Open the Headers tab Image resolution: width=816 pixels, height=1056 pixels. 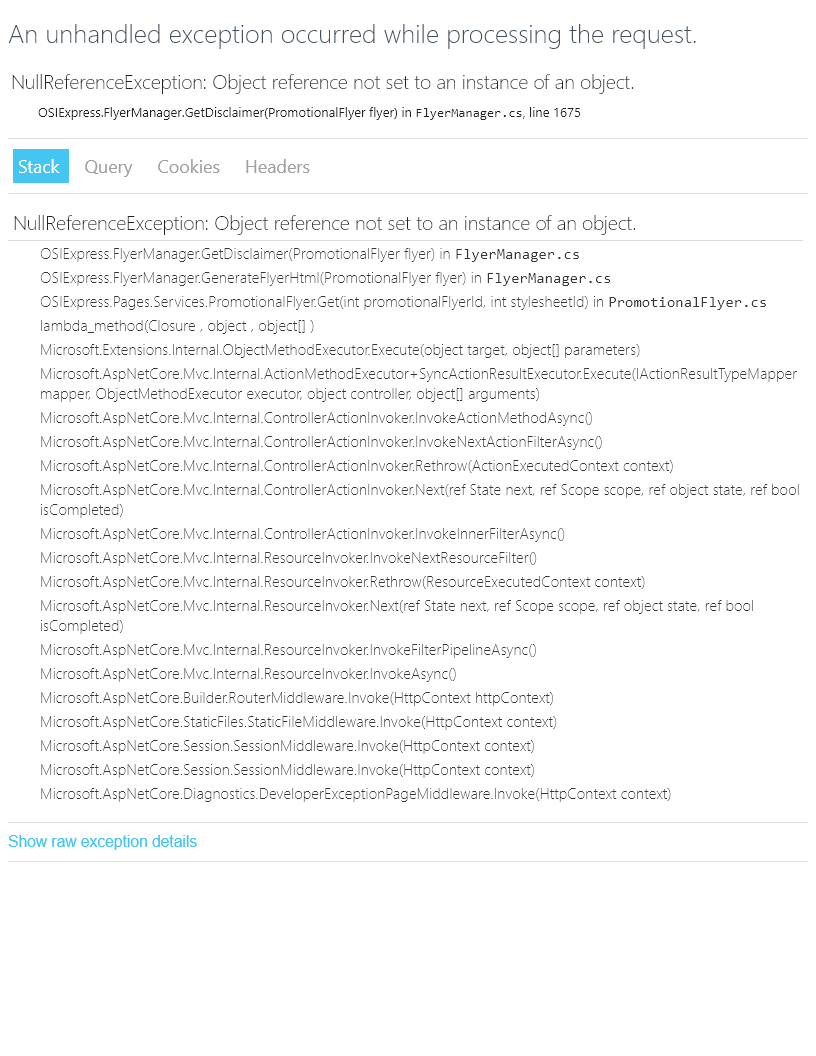tap(277, 167)
